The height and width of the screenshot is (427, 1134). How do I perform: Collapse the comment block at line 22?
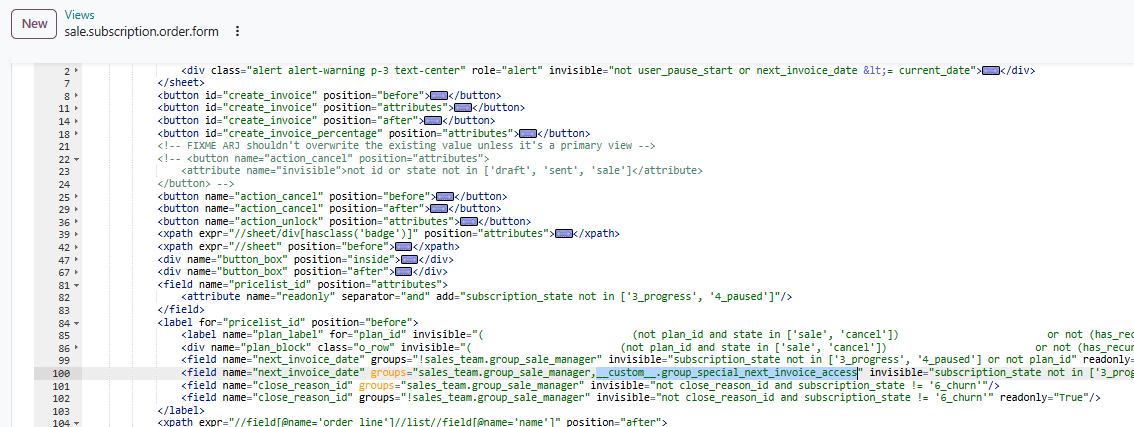coord(77,158)
